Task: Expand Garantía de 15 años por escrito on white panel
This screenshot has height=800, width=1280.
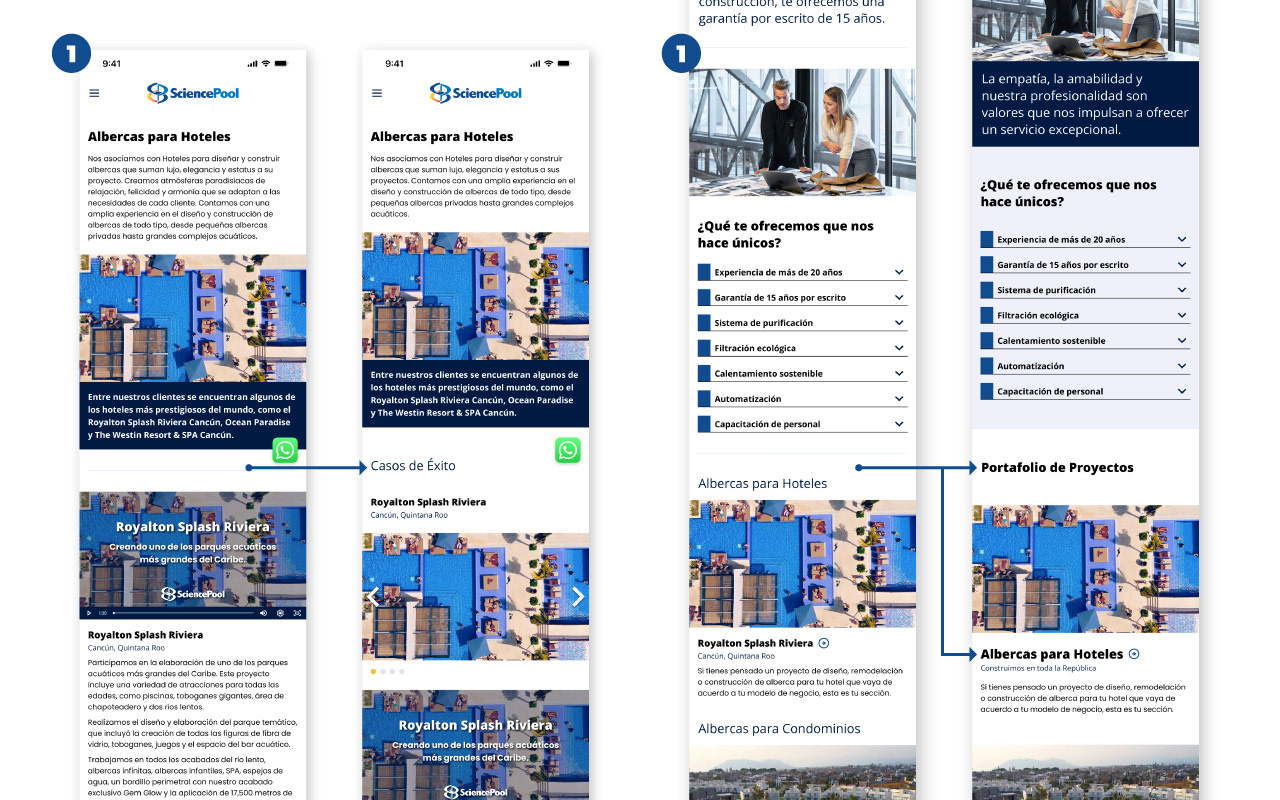Action: (802, 297)
